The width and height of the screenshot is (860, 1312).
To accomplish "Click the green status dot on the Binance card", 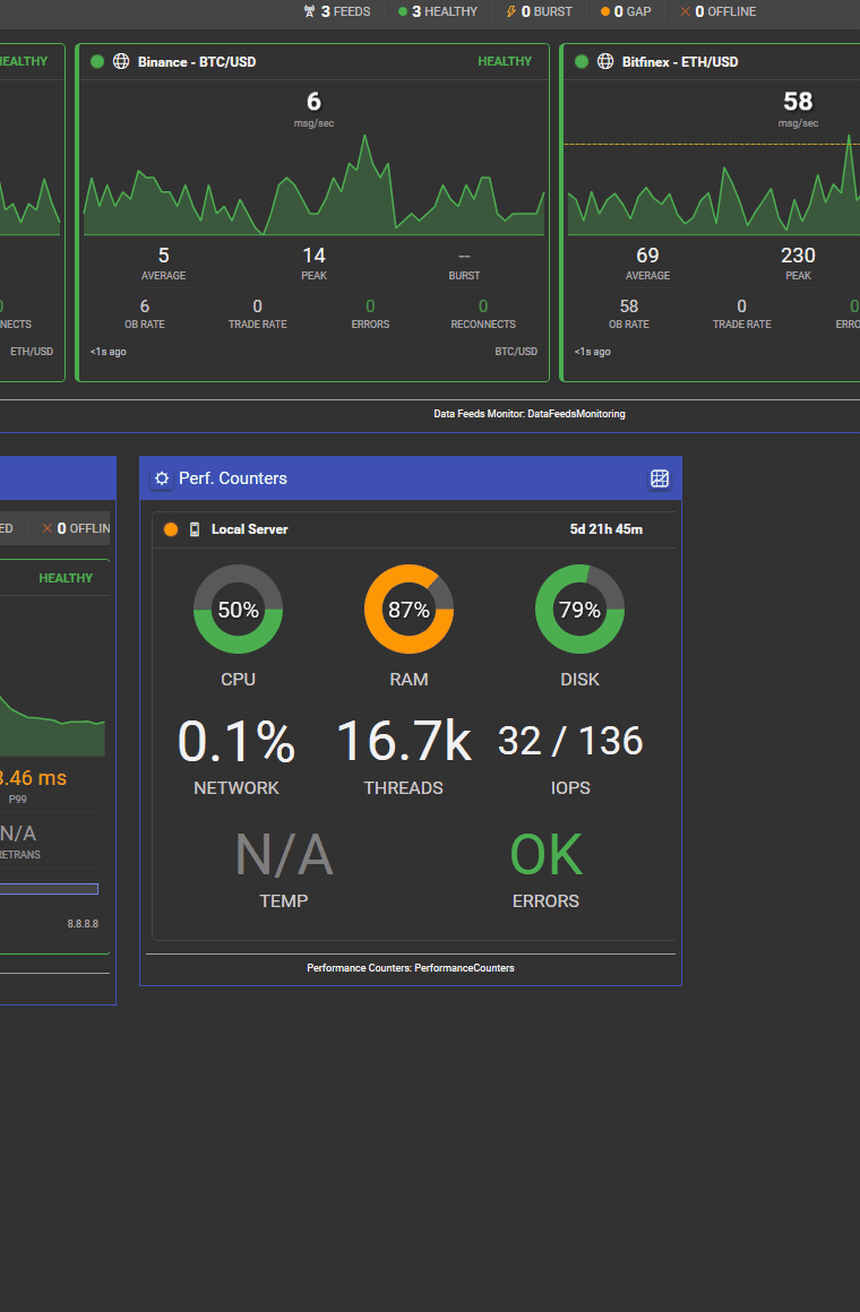I will point(97,62).
